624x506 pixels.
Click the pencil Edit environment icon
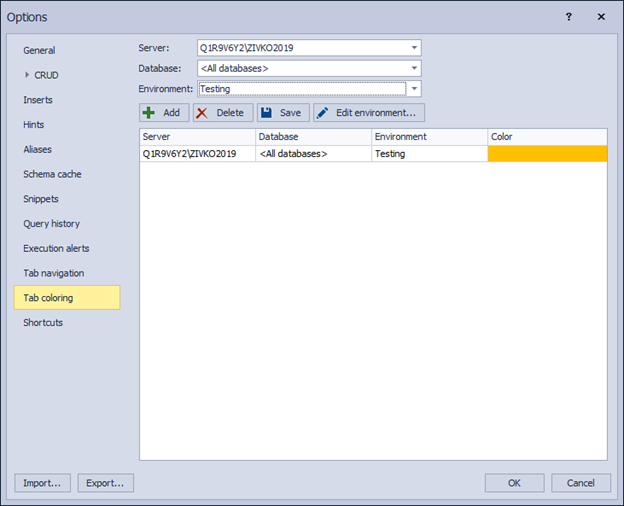click(x=322, y=113)
